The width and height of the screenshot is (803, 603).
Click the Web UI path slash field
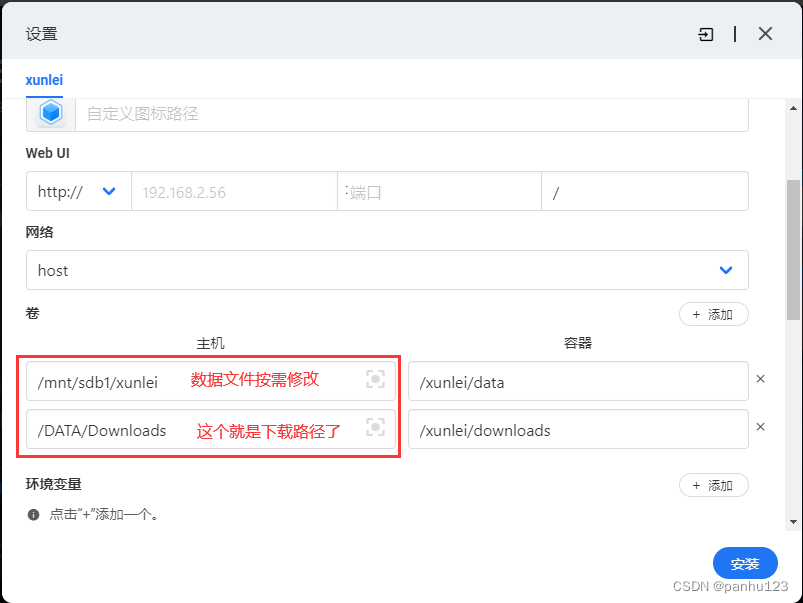coord(645,192)
